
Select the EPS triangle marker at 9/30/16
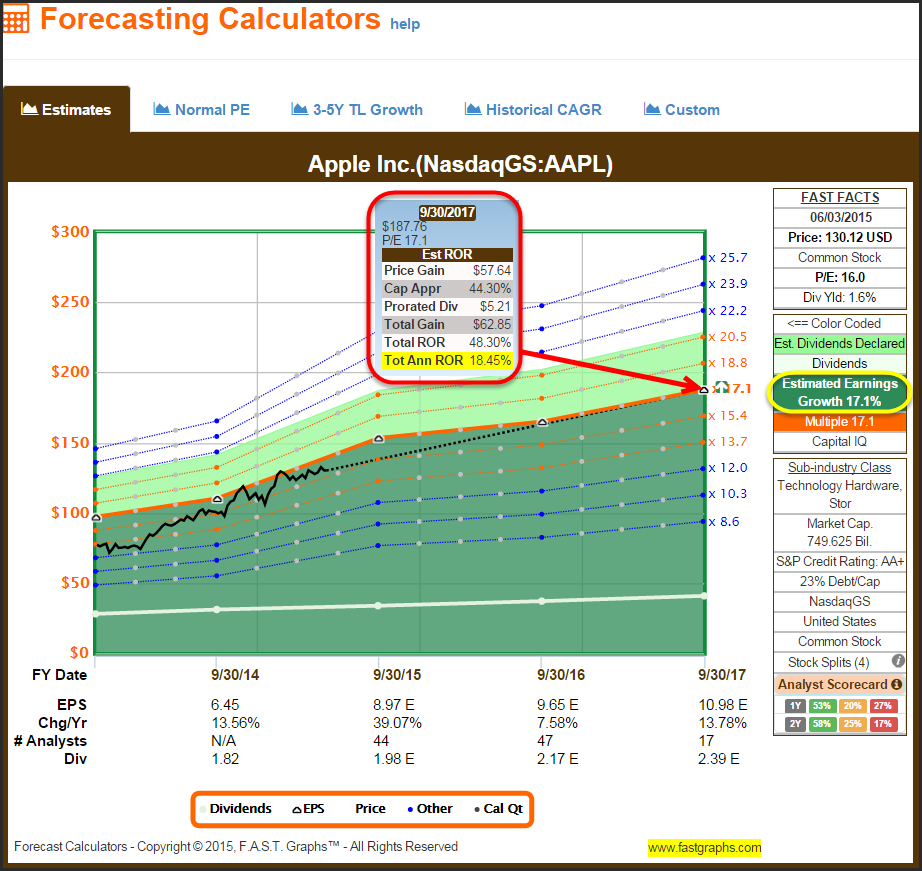542,423
